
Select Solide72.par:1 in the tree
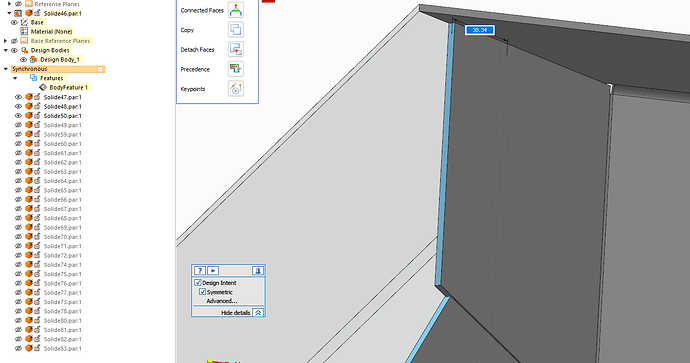[x=62, y=255]
